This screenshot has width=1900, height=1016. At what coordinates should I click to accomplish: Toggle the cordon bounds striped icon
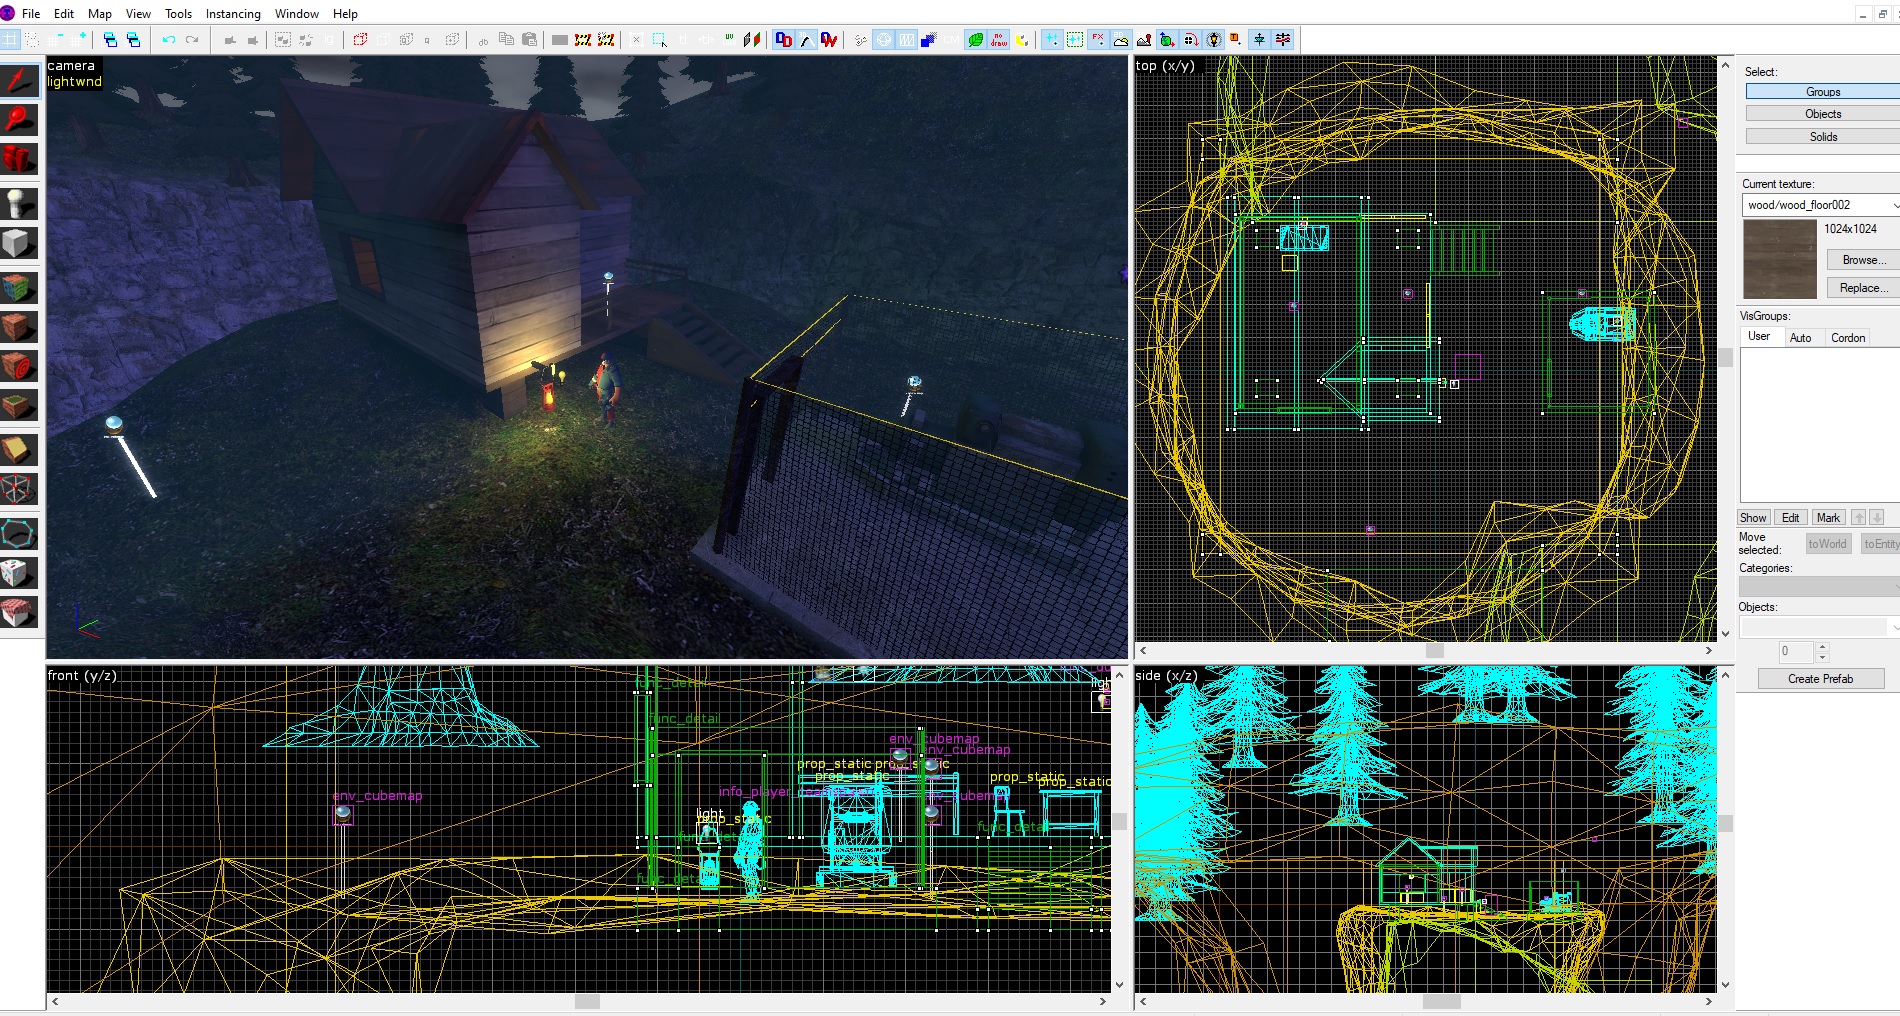coord(583,40)
